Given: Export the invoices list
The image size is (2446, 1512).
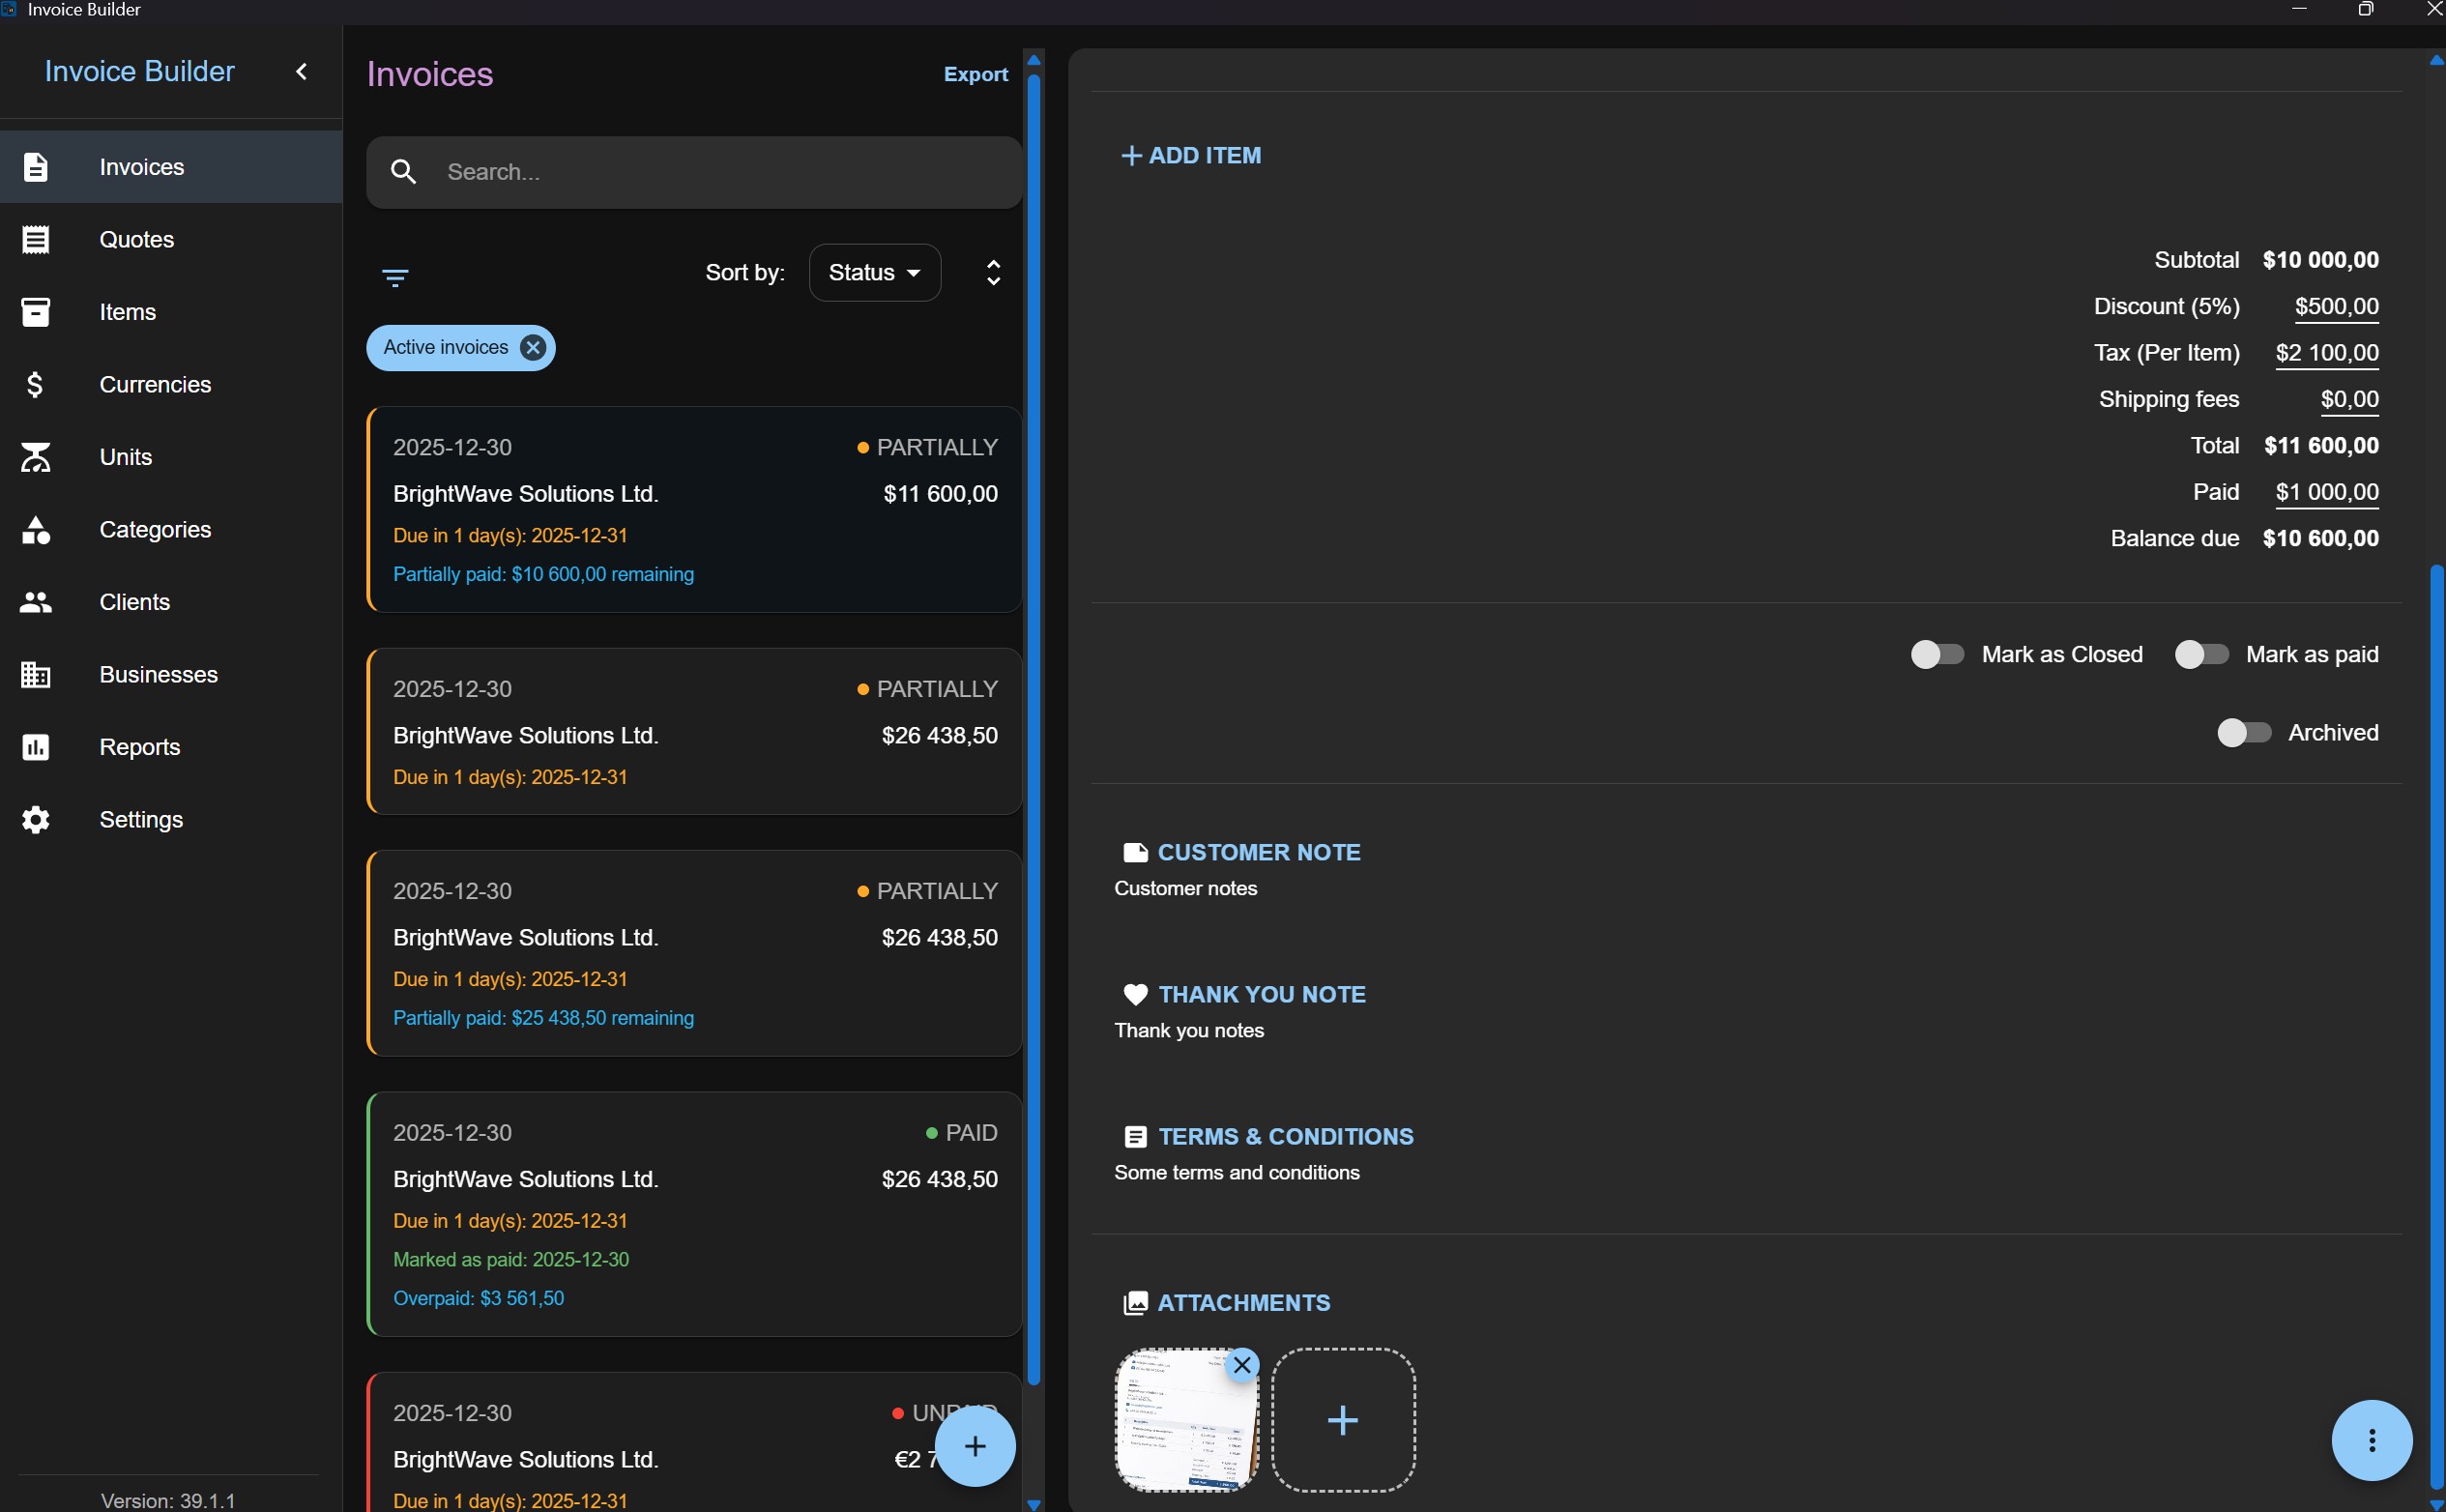Looking at the screenshot, I should pyautogui.click(x=976, y=74).
